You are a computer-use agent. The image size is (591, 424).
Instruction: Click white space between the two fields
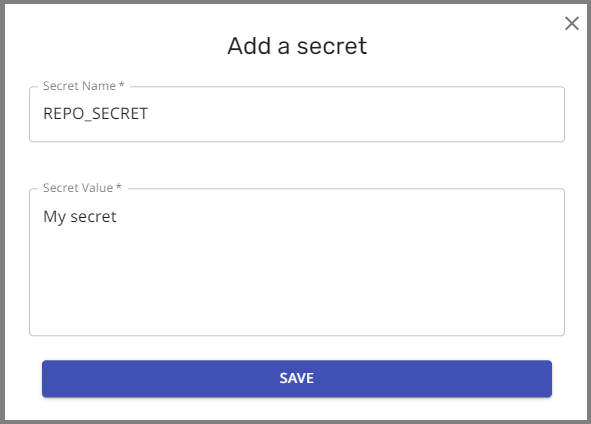pyautogui.click(x=297, y=162)
